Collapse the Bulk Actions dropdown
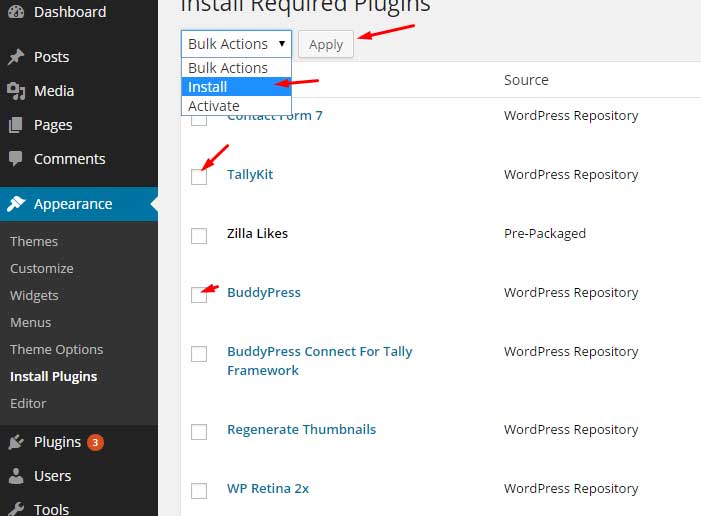 click(236, 44)
